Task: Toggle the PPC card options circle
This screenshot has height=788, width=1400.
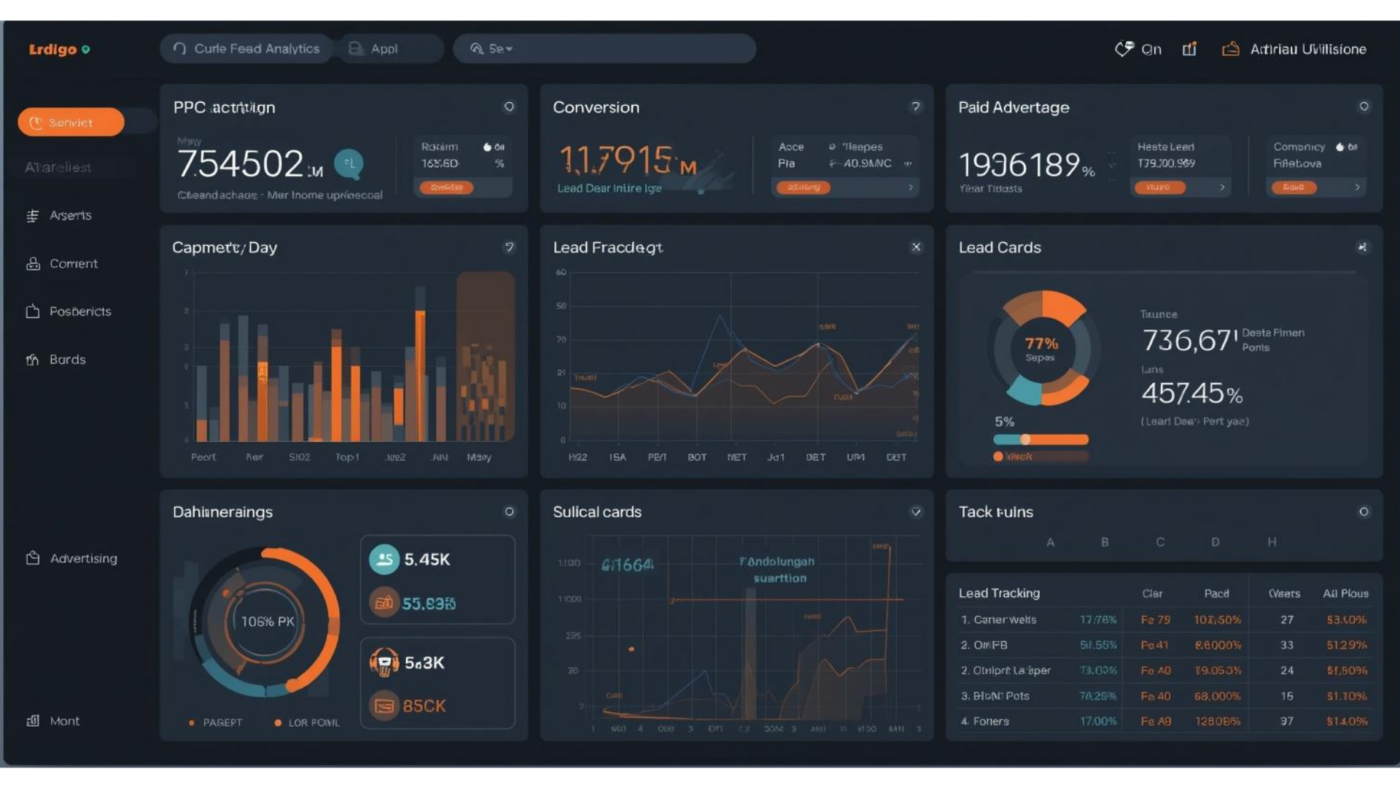Action: click(509, 106)
